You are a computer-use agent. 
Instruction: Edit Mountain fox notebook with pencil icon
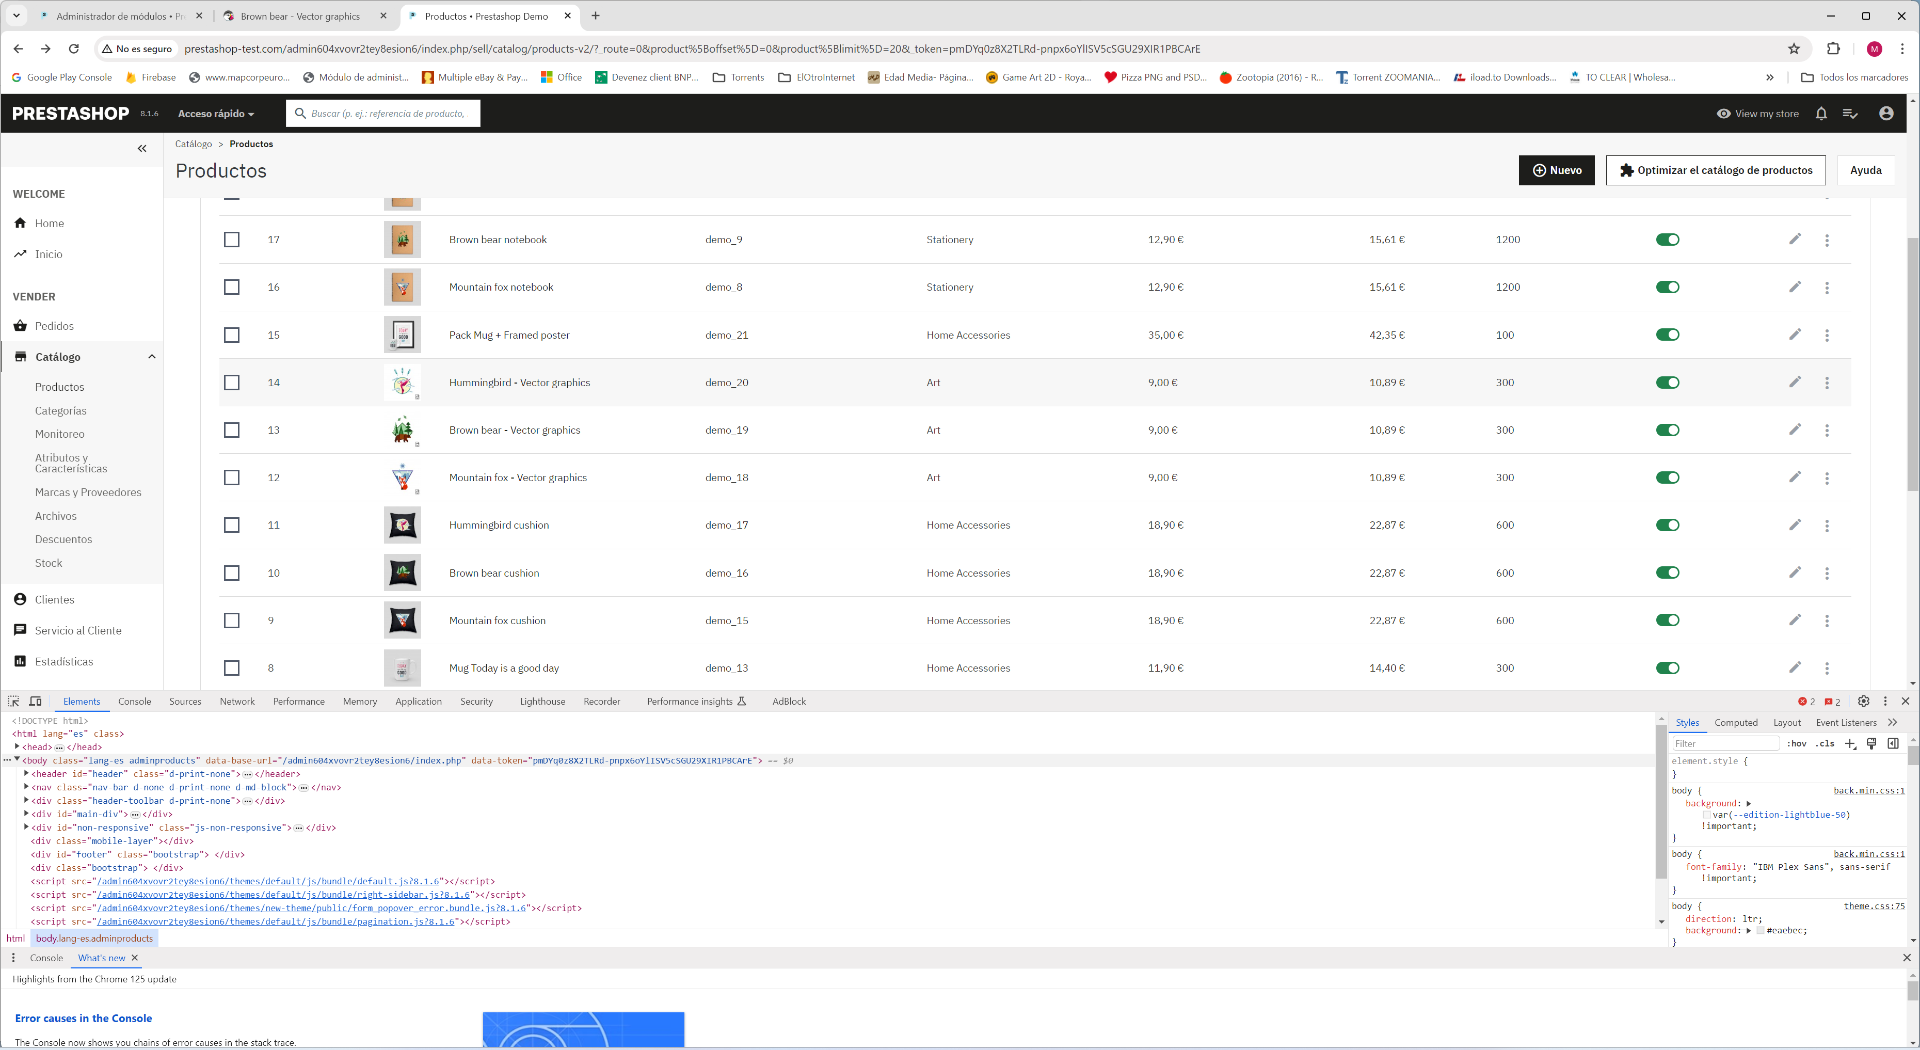pos(1795,287)
